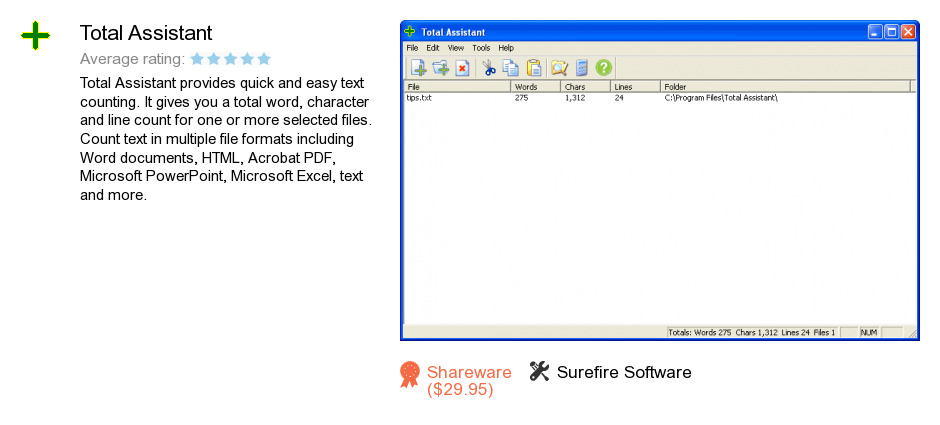Click the Total Assistant screenshot thumbnail title bar
Screen dimensions: 940x425
click(659, 32)
